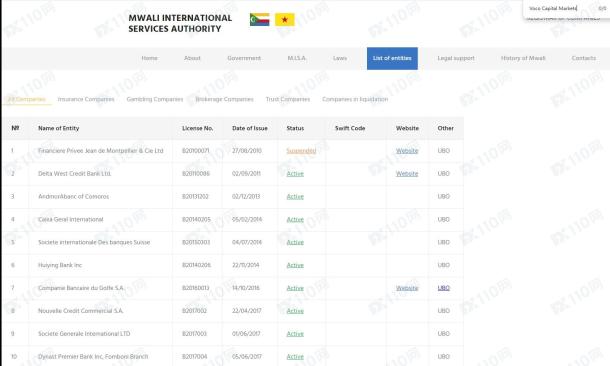This screenshot has width=610, height=366.
Task: Click UBO in the Huiying Bank Inc row
Action: pyautogui.click(x=443, y=265)
